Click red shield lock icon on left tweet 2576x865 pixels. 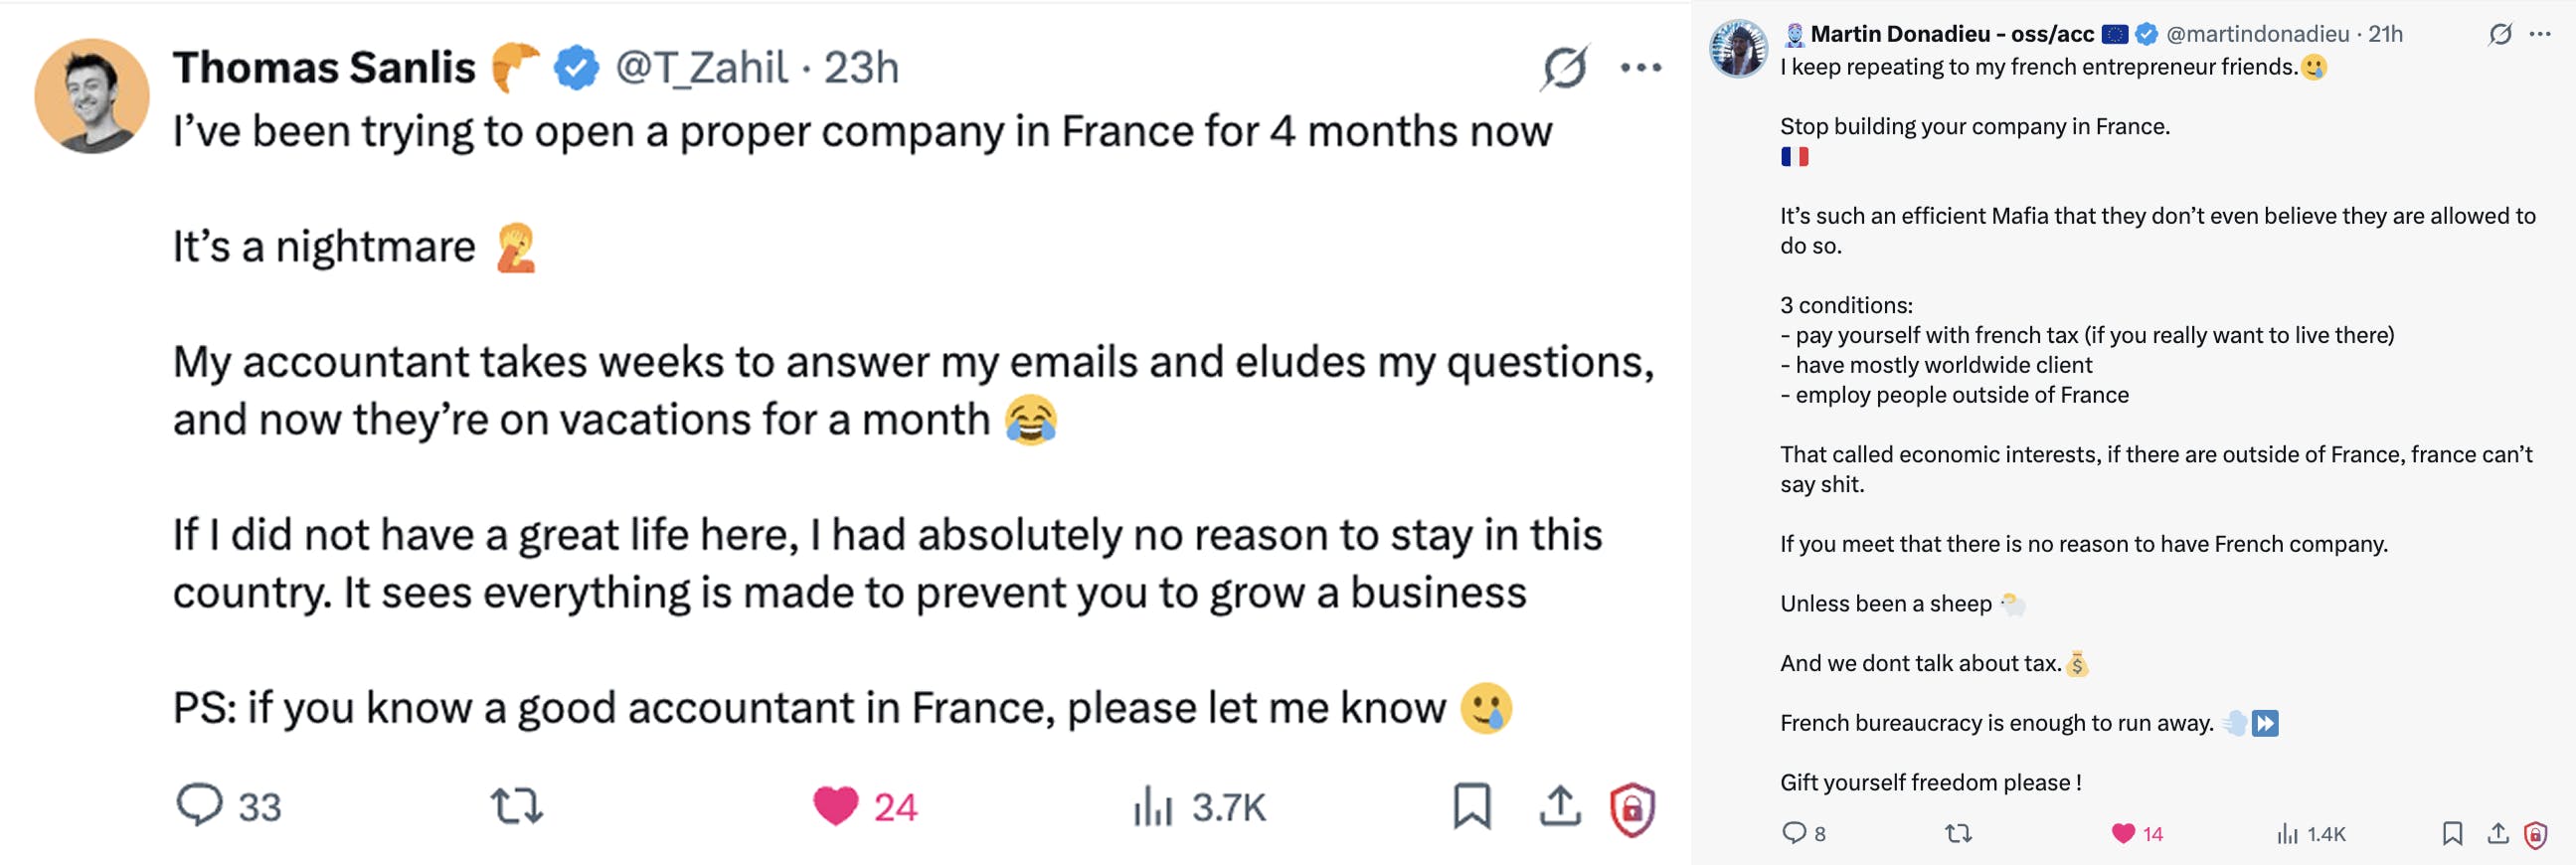[x=1632, y=808]
